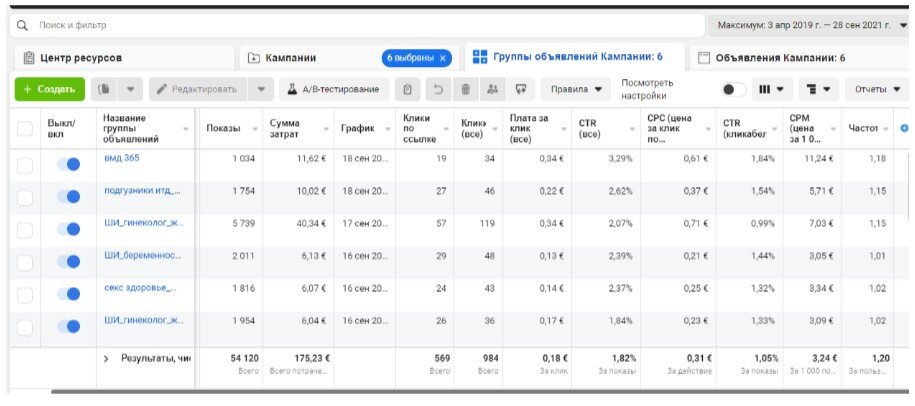Click sort arrow of 'График' column

point(387,129)
